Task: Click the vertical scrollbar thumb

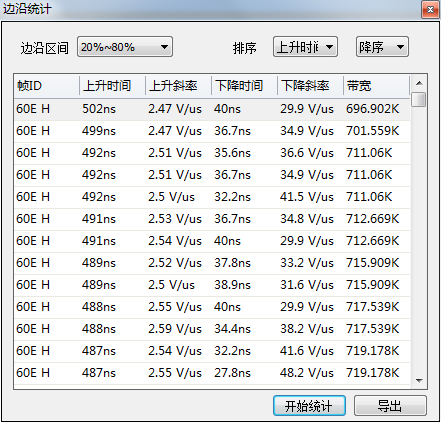Action: click(419, 99)
